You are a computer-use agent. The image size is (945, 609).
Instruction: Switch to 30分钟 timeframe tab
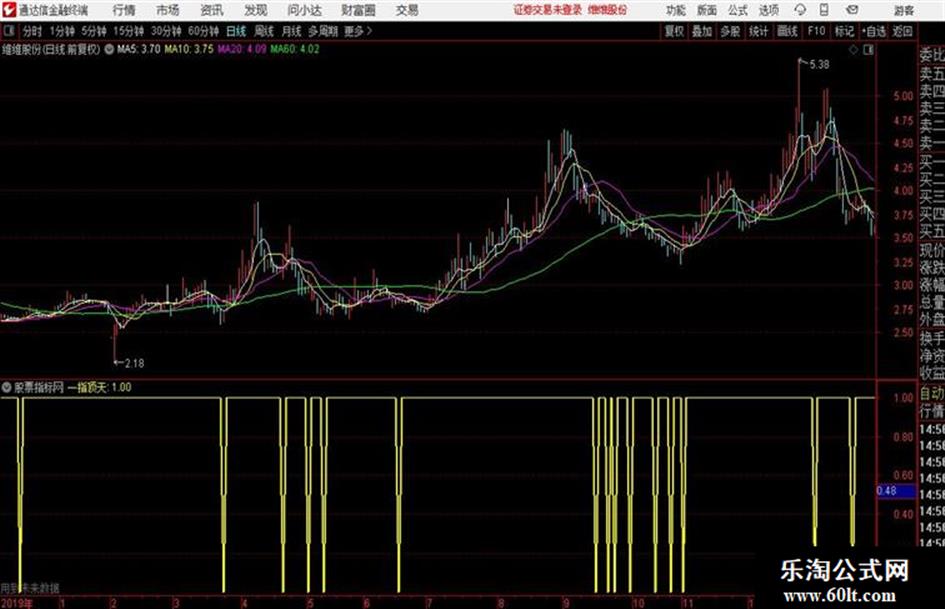pyautogui.click(x=166, y=31)
